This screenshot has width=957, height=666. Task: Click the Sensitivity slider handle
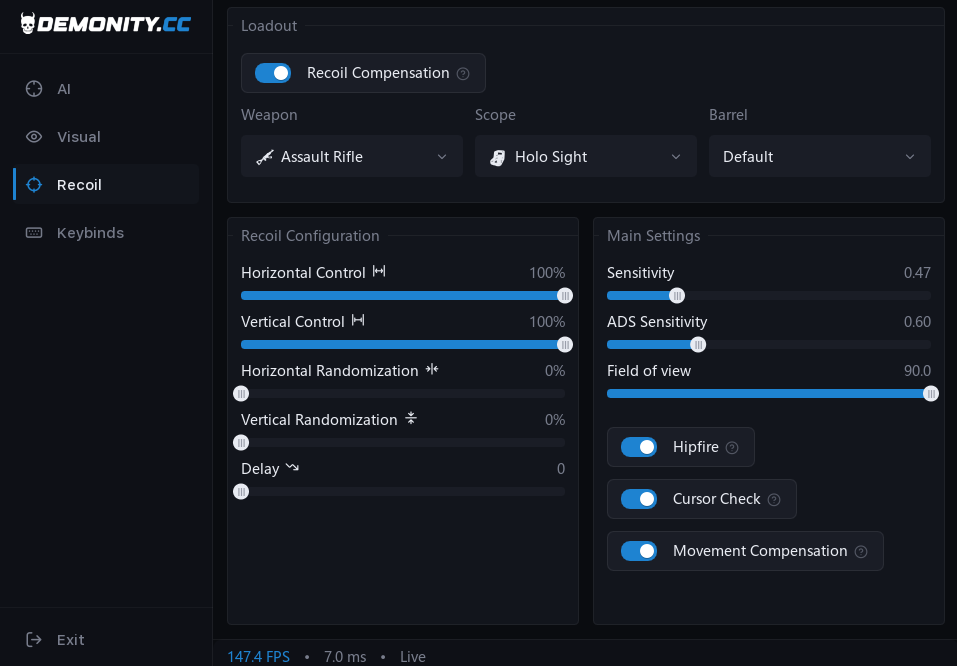(677, 295)
